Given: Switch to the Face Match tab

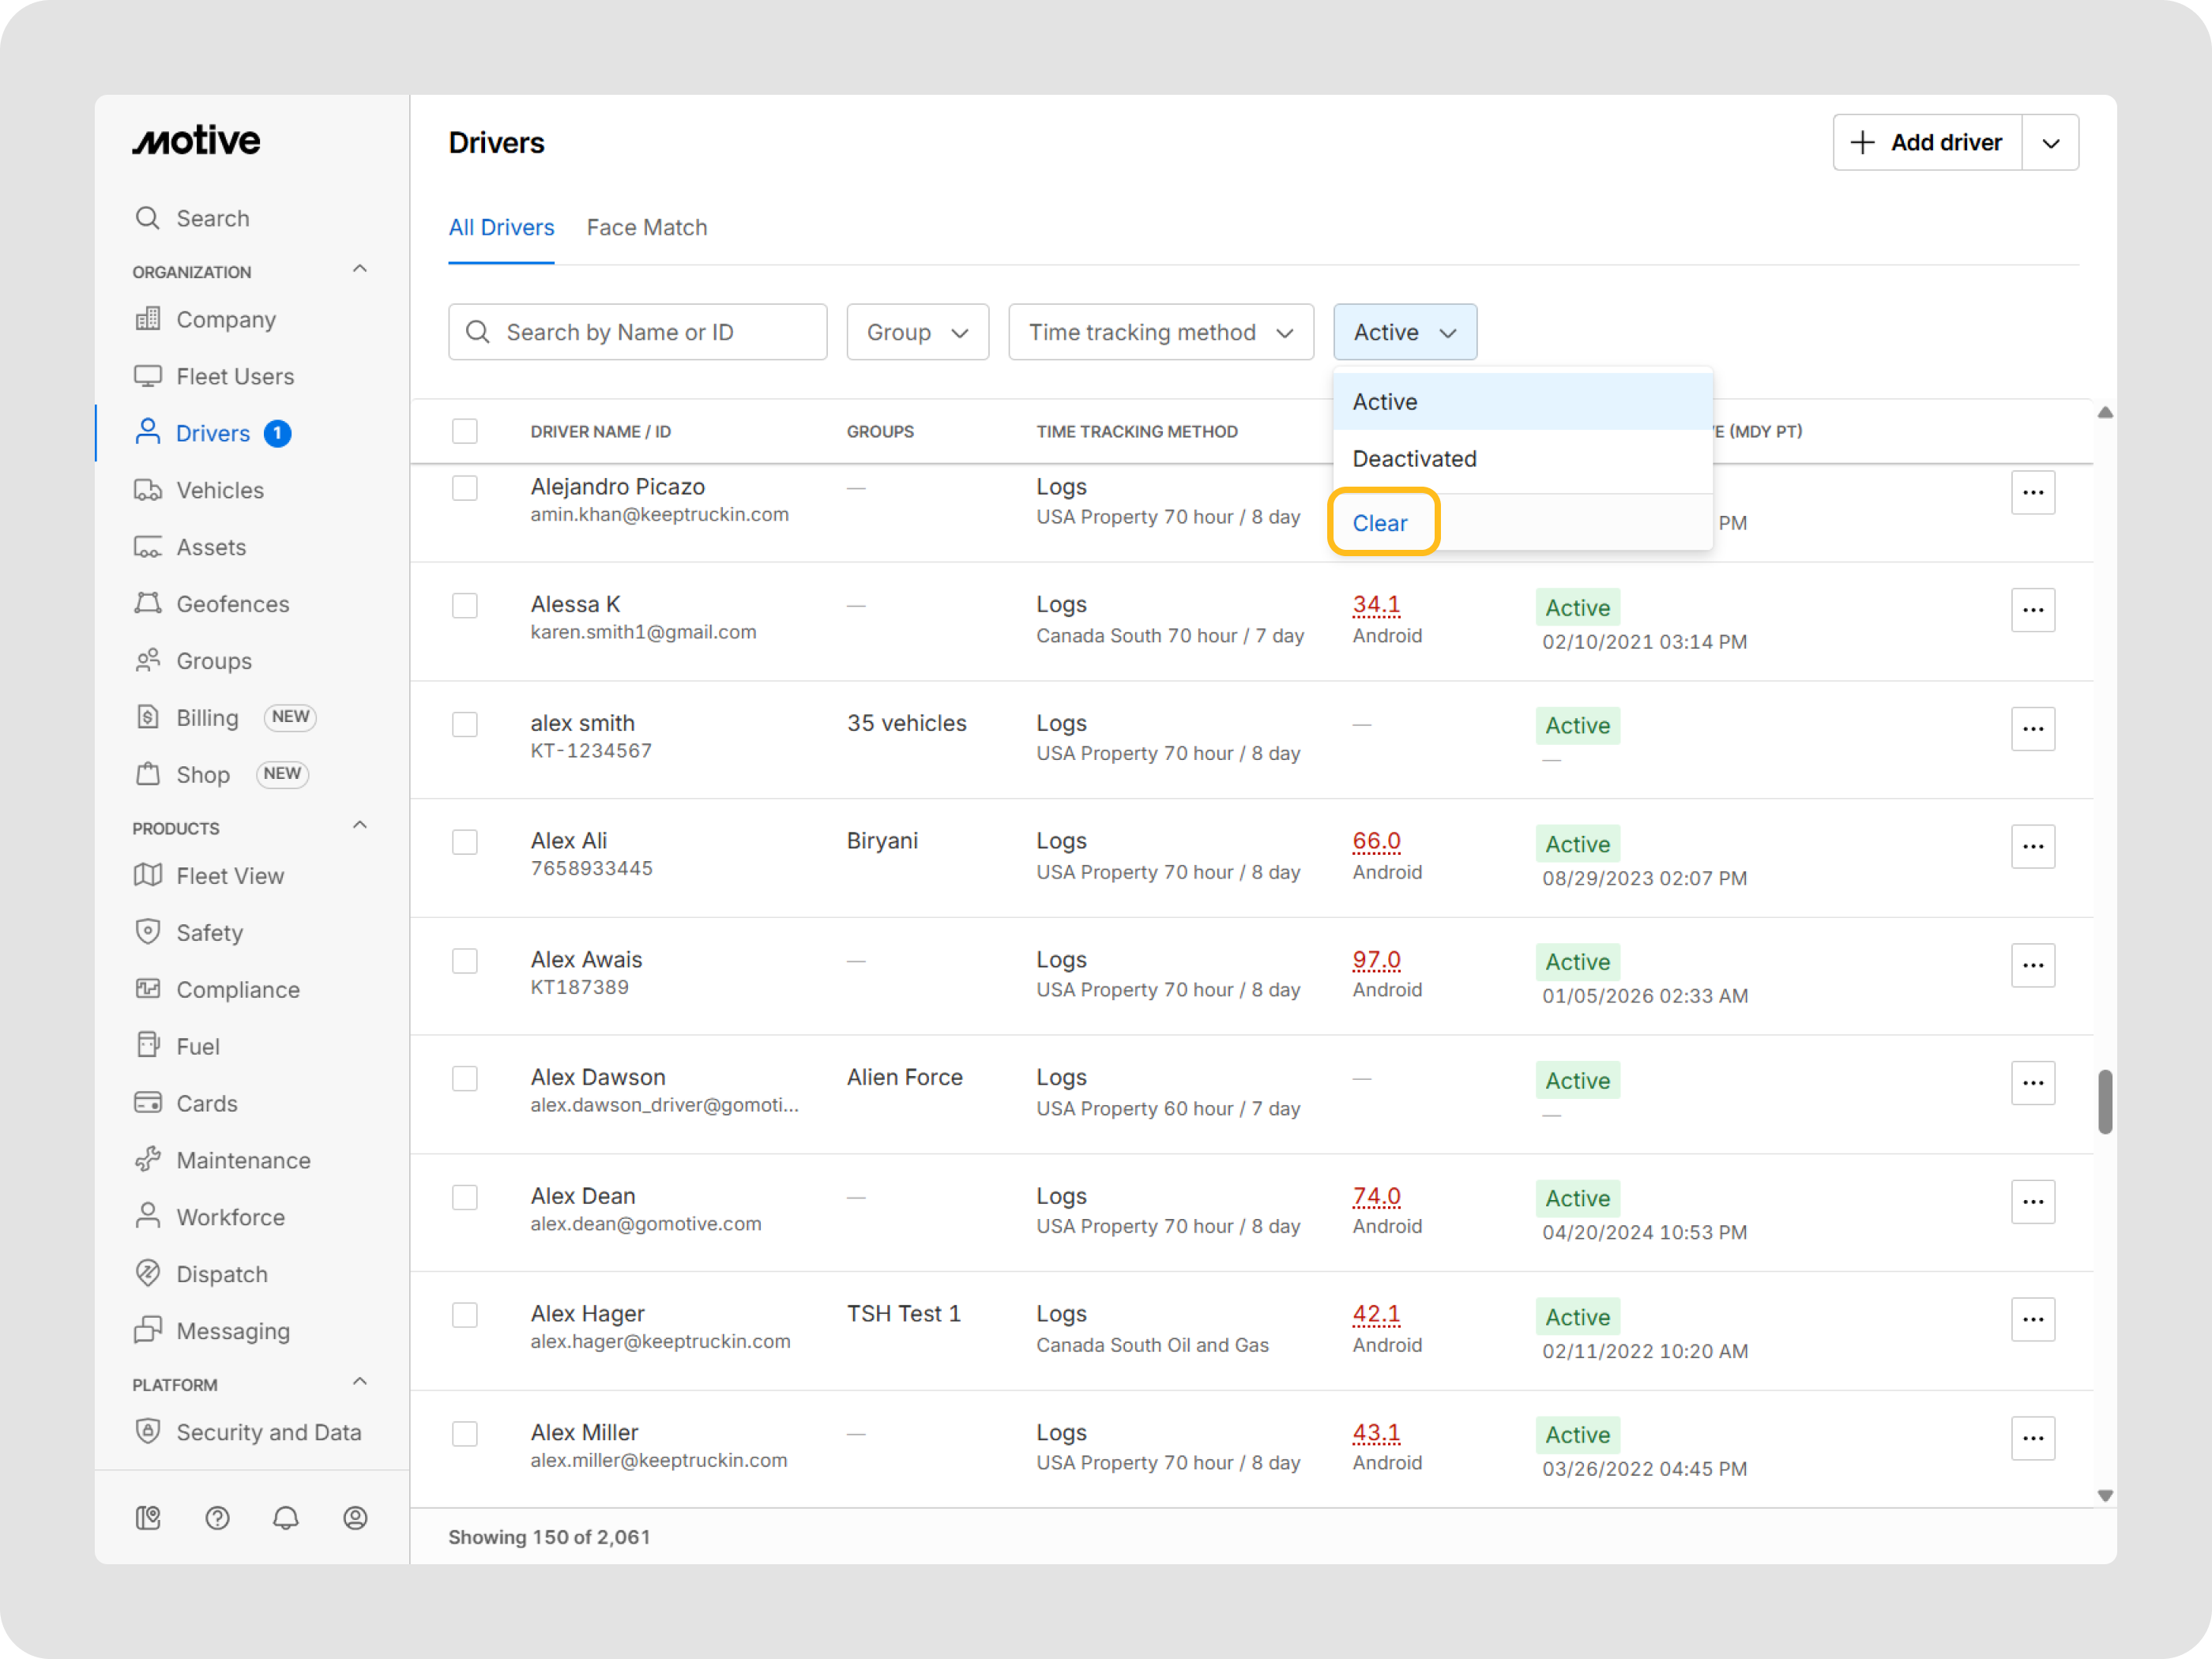Looking at the screenshot, I should coord(646,228).
